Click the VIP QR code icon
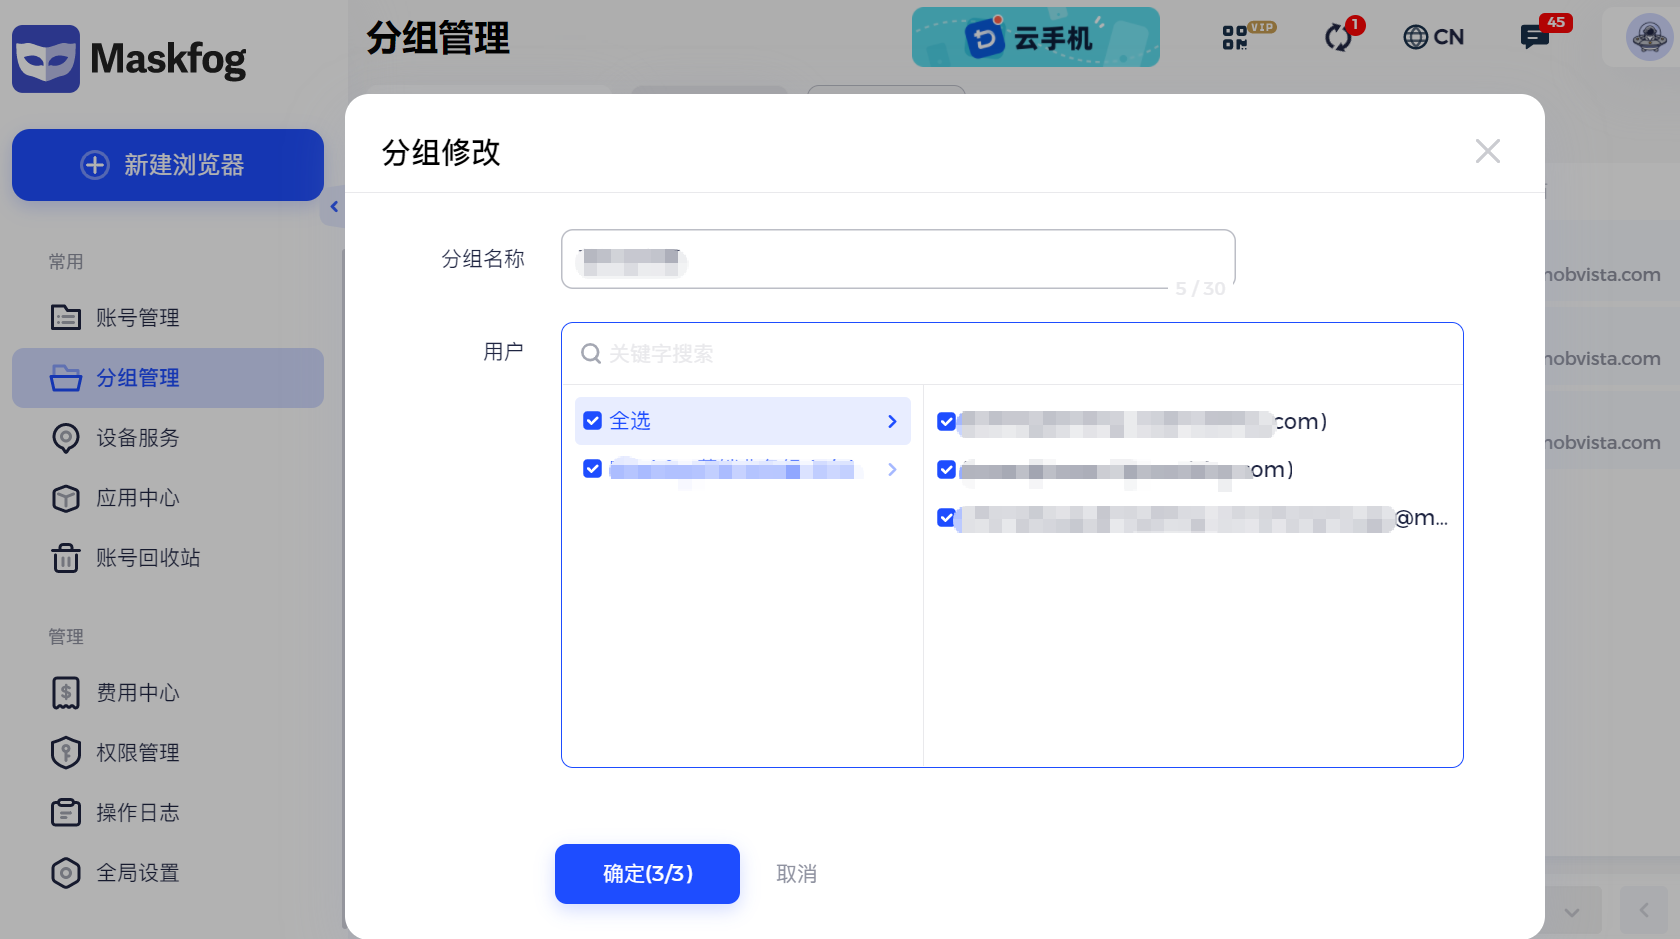The image size is (1680, 939). point(1237,38)
